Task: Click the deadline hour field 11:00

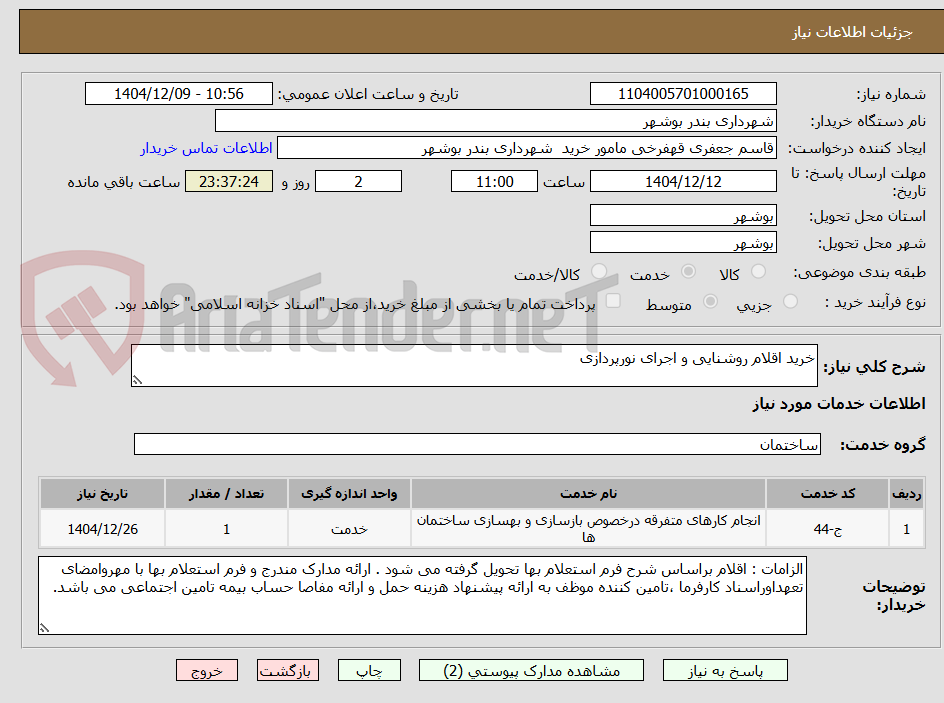Action: click(494, 181)
